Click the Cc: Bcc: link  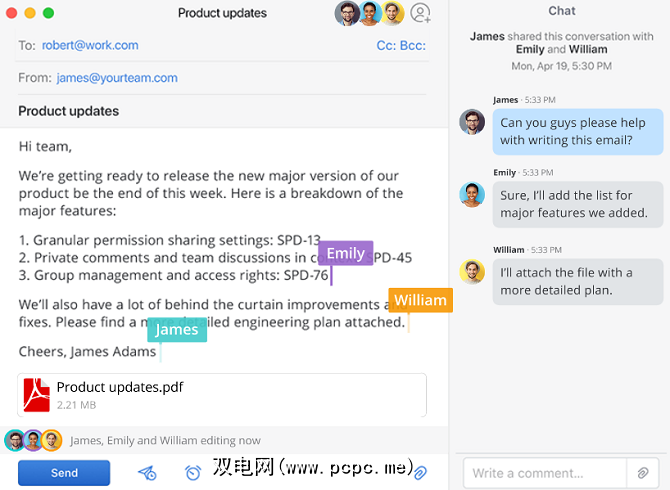click(401, 45)
